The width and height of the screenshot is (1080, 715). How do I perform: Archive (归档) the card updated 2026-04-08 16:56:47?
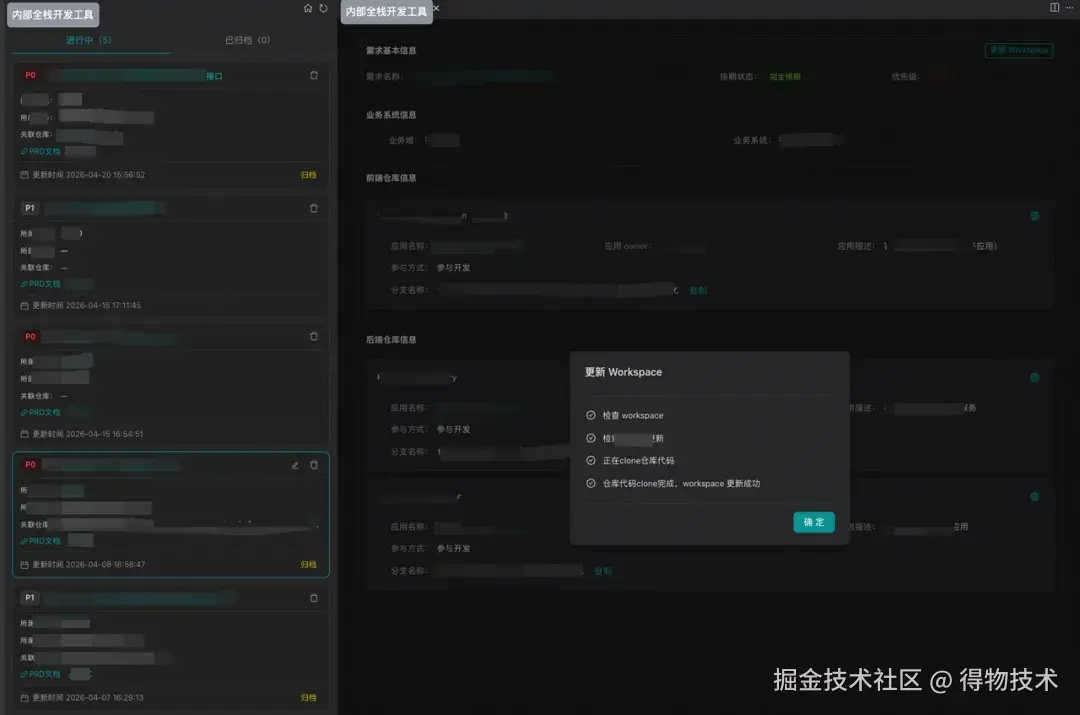click(309, 565)
